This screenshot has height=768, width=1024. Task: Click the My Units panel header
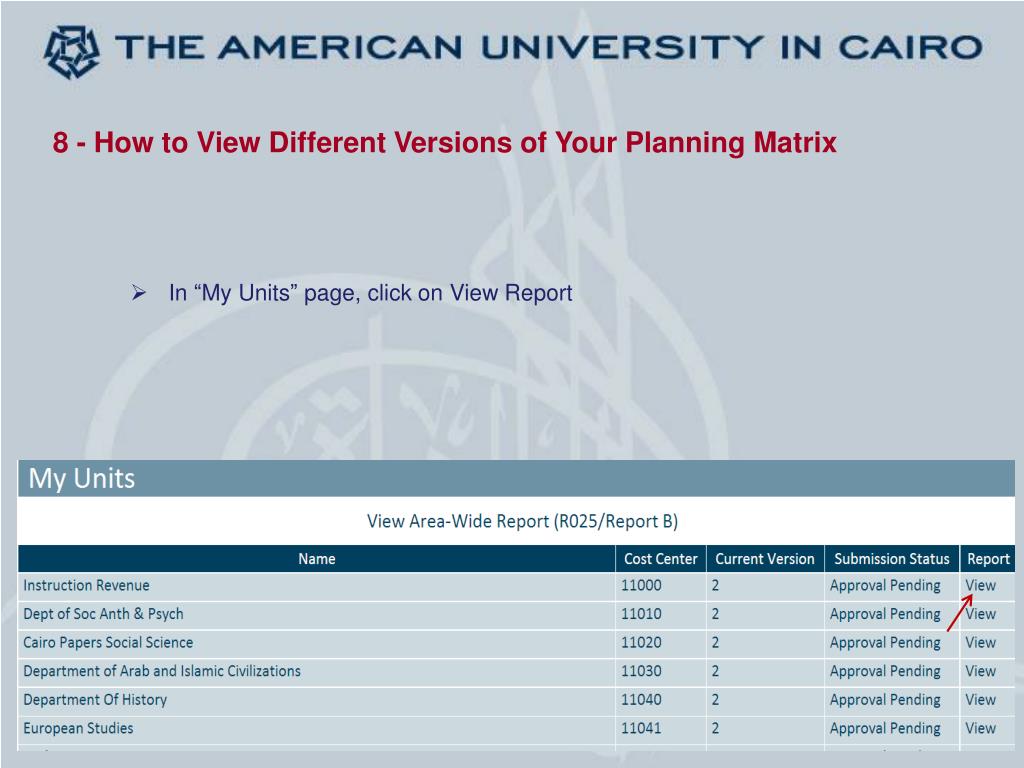[x=516, y=478]
